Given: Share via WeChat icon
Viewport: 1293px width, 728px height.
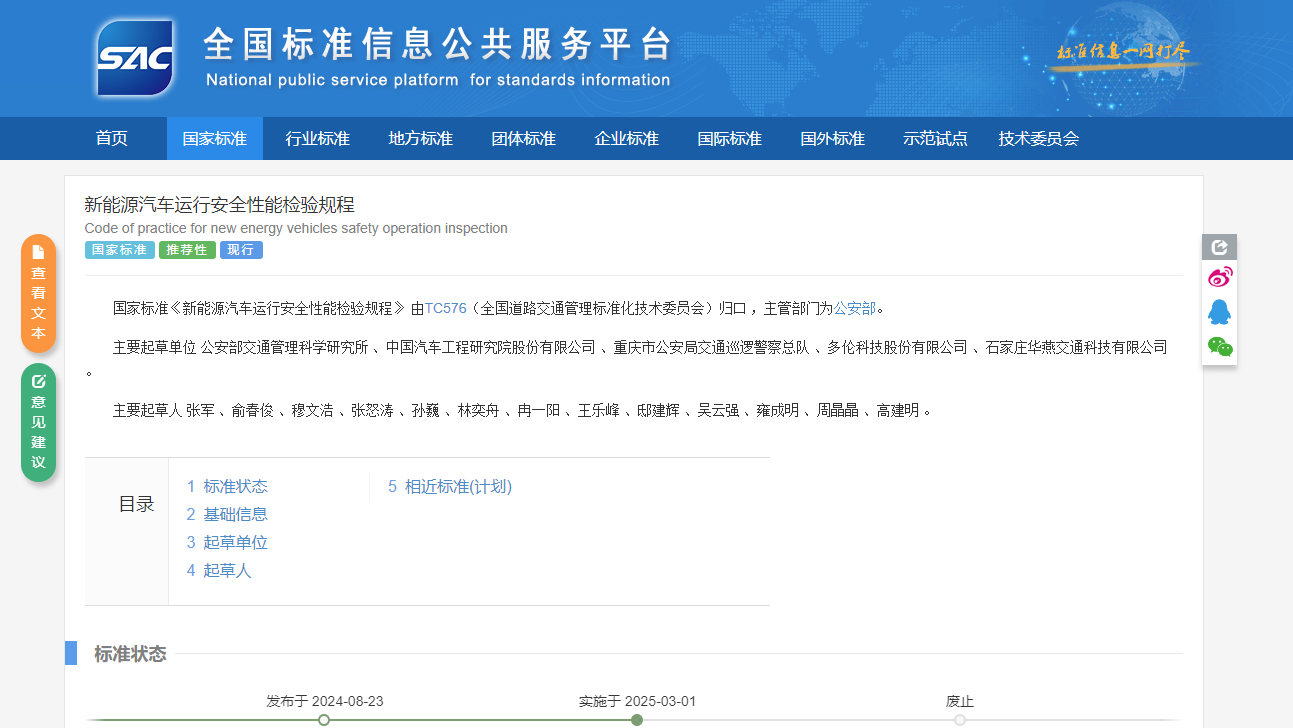Looking at the screenshot, I should 1219,347.
